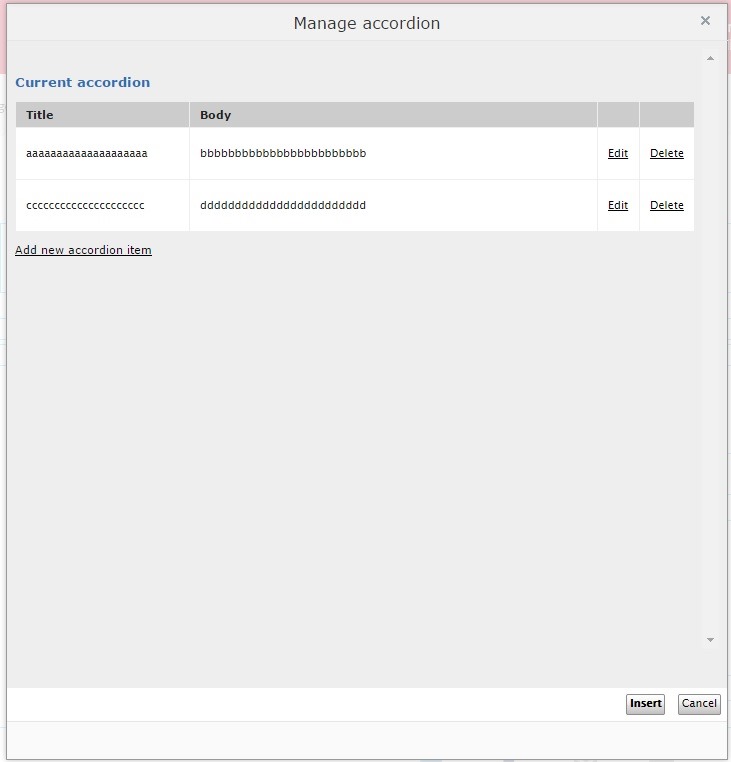Delete the aaaaaaaa accordion item

point(666,154)
